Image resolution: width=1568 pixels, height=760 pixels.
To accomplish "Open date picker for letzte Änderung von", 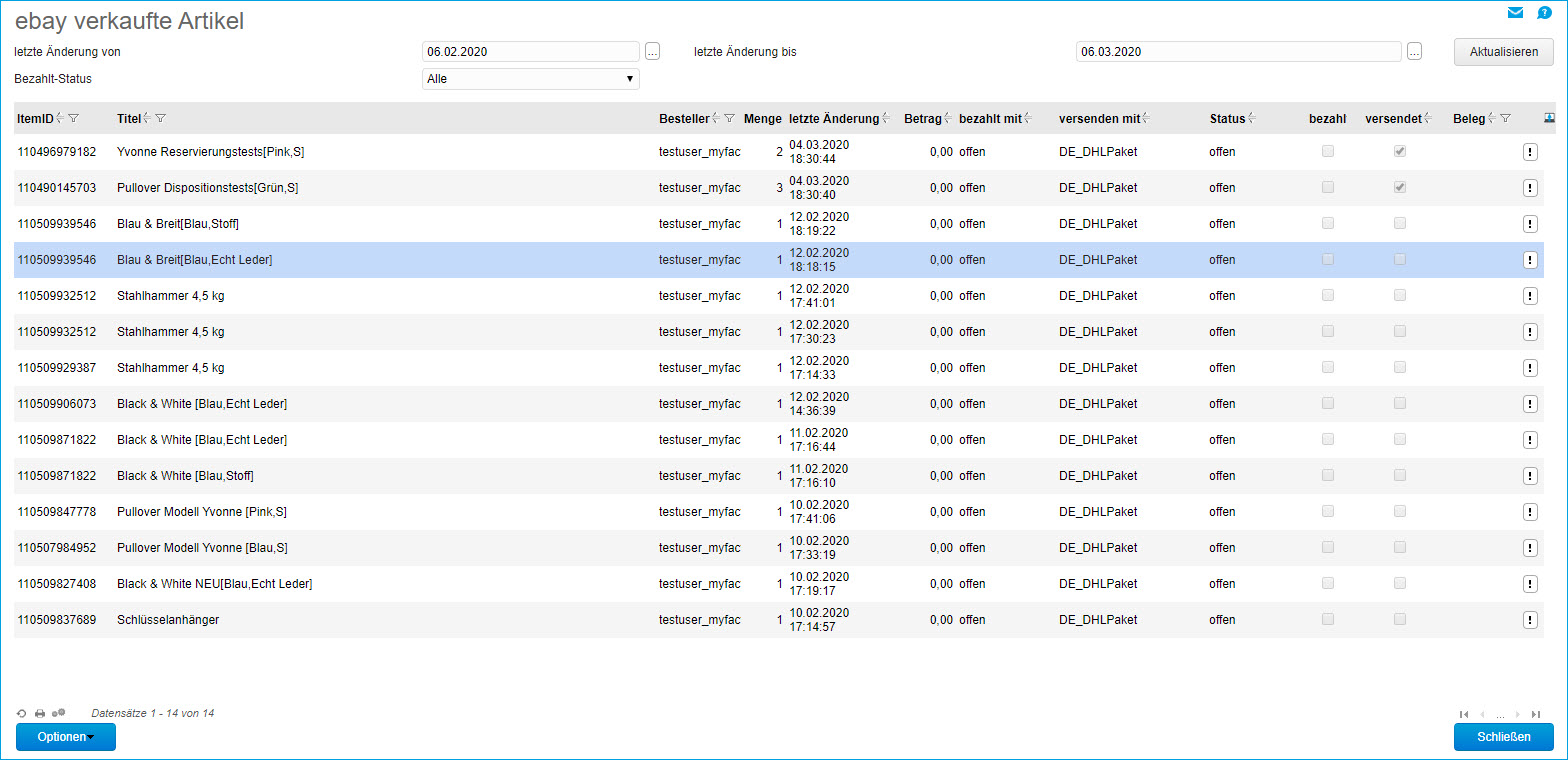I will [x=652, y=52].
